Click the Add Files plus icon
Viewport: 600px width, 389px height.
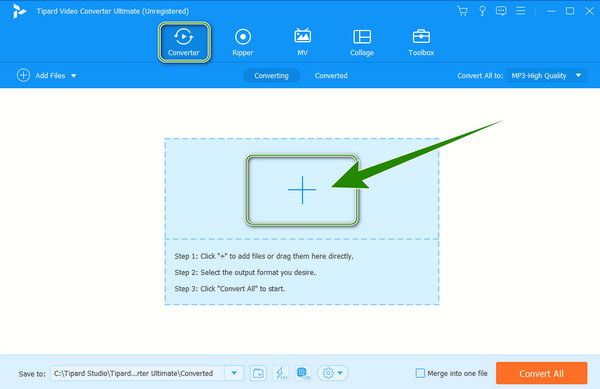click(x=23, y=75)
